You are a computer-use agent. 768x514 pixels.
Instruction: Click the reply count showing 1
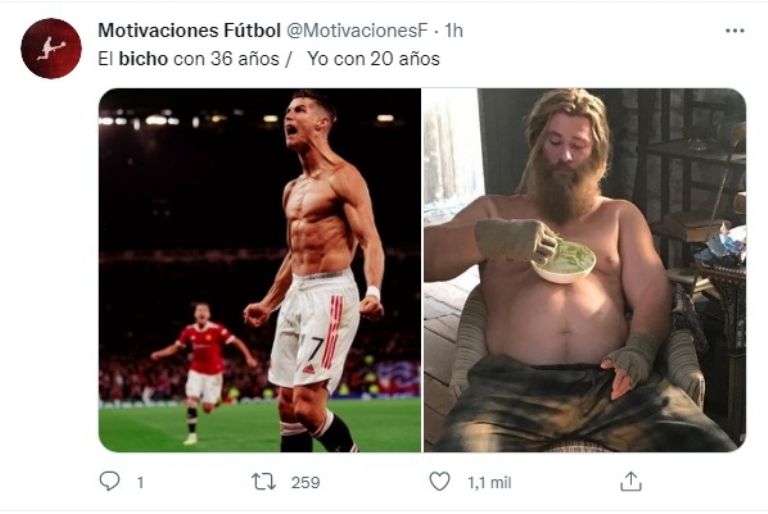[140, 482]
